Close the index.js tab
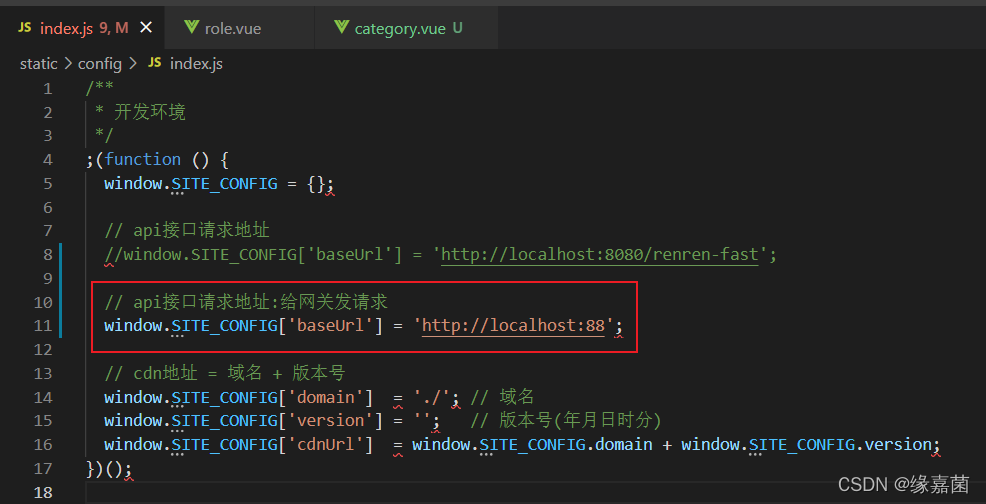 [x=146, y=28]
